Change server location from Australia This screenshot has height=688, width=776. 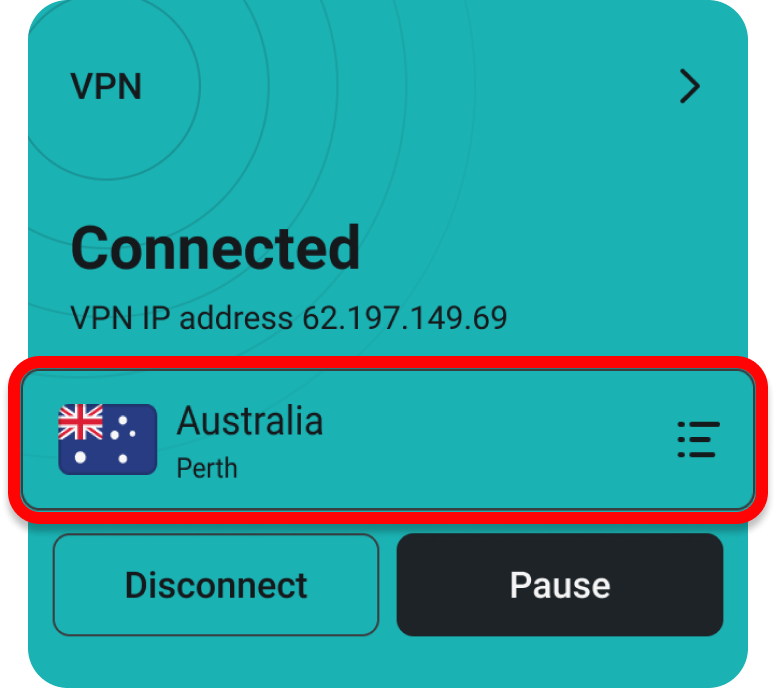[x=388, y=440]
